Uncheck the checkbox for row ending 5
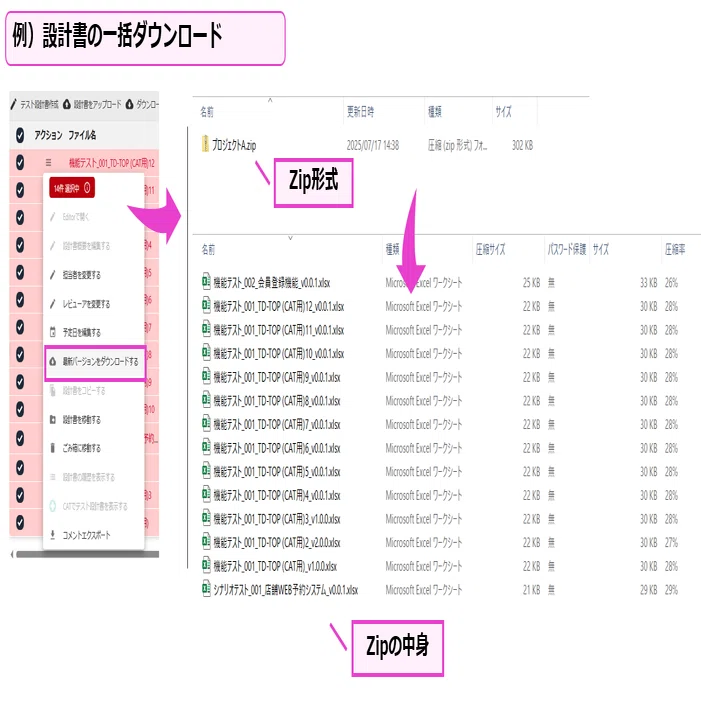 click(x=20, y=272)
